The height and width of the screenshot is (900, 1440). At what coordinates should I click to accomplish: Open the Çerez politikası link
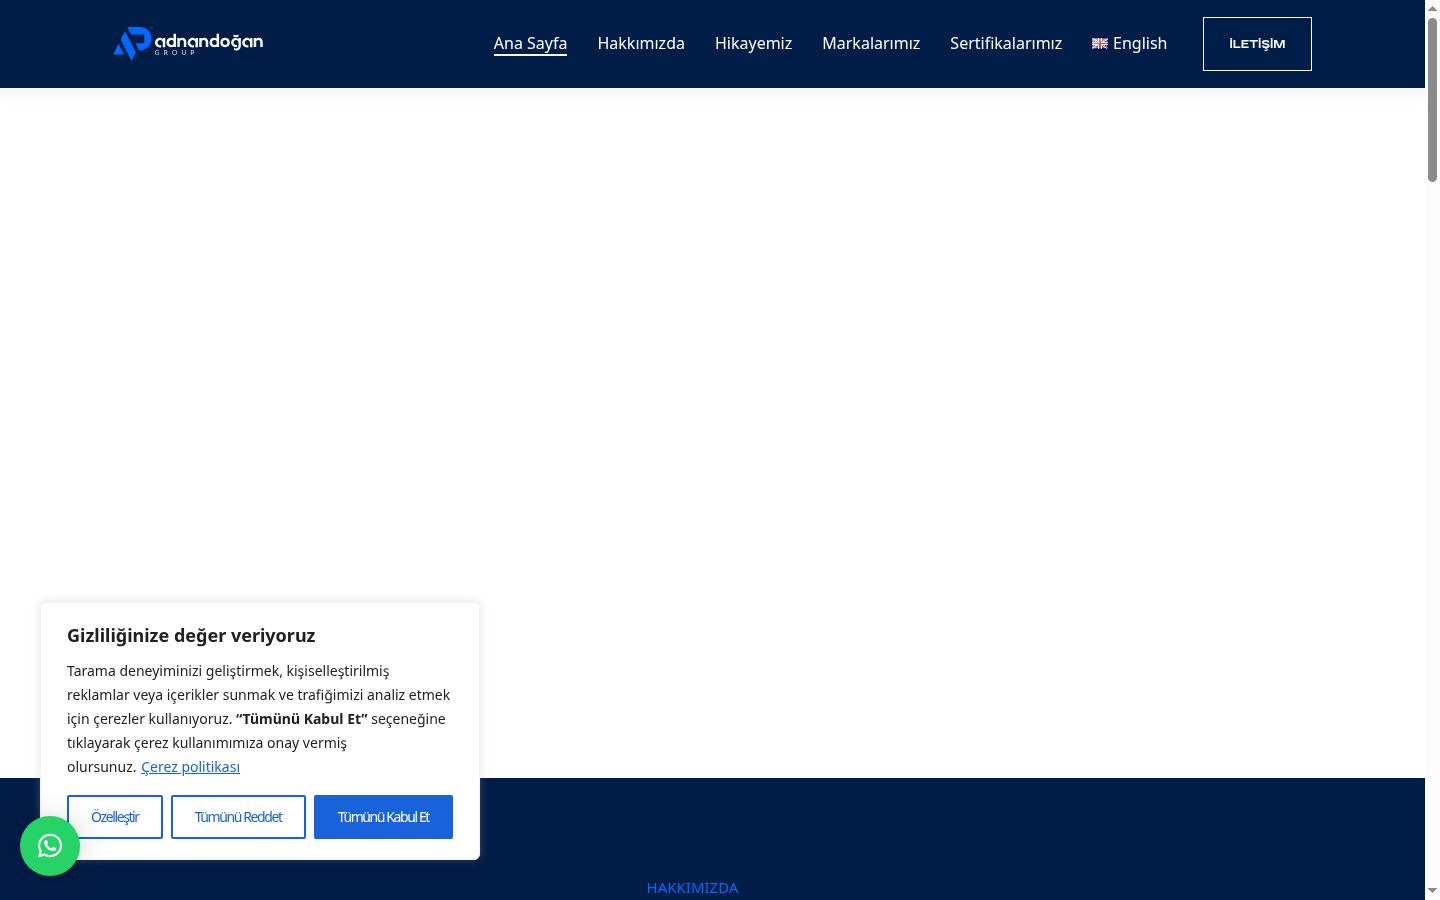190,767
